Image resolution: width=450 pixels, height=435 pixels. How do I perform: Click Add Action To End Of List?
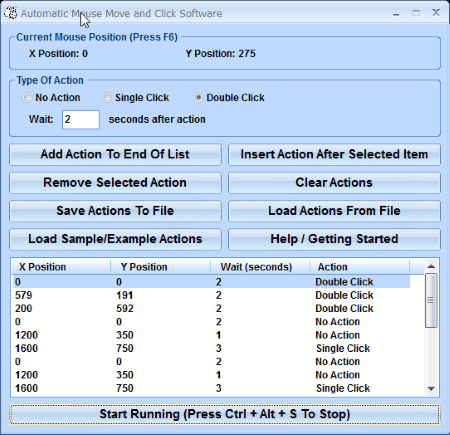coord(115,154)
